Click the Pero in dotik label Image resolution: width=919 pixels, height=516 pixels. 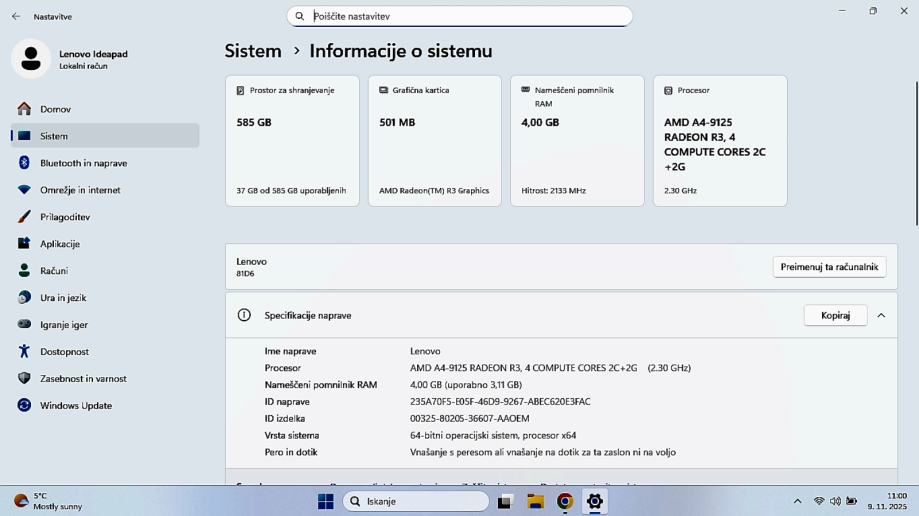click(x=291, y=452)
